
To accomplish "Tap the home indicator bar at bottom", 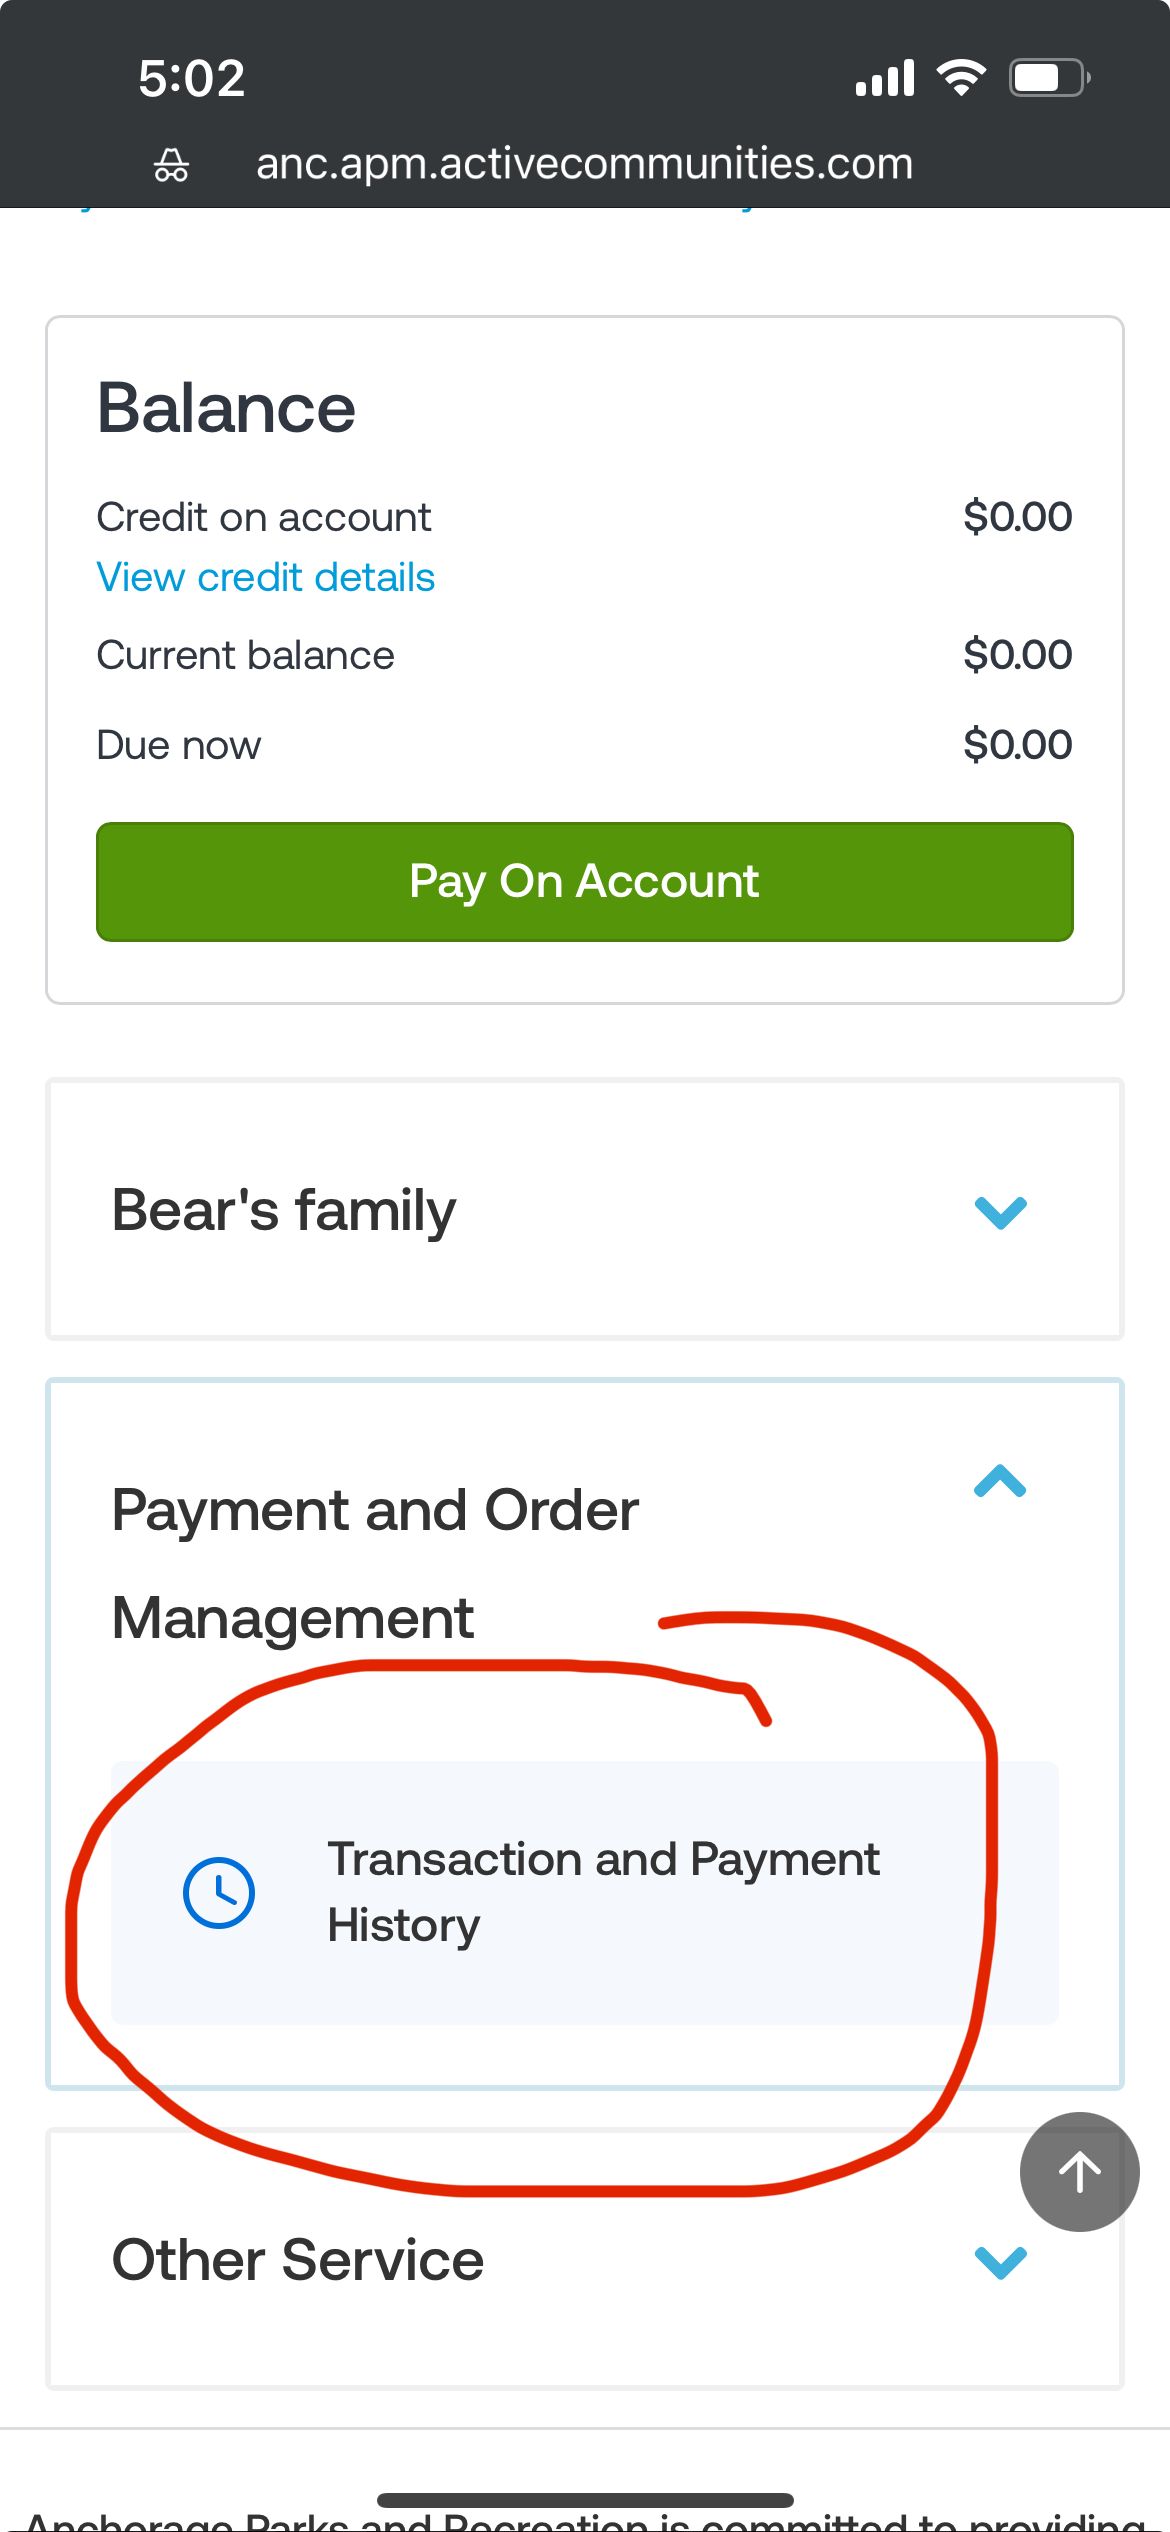I will click(x=585, y=2500).
